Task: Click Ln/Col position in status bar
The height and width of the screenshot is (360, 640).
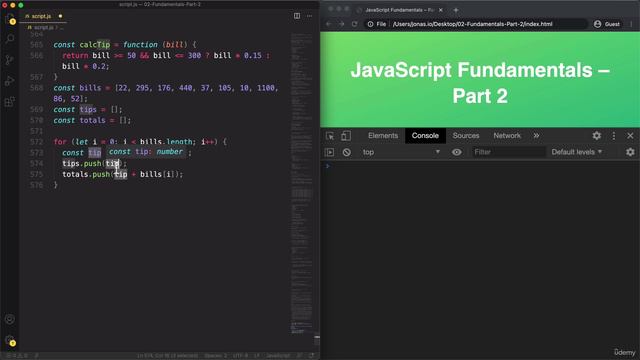Action: pyautogui.click(x=167, y=356)
